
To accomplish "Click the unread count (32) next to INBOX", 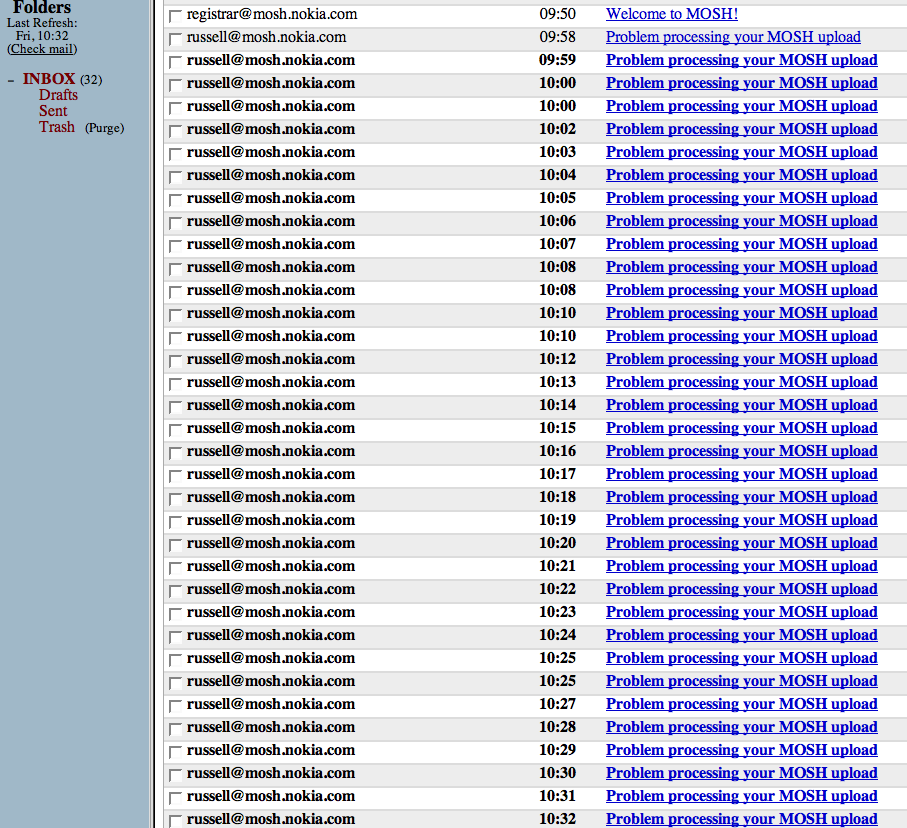I will [91, 80].
